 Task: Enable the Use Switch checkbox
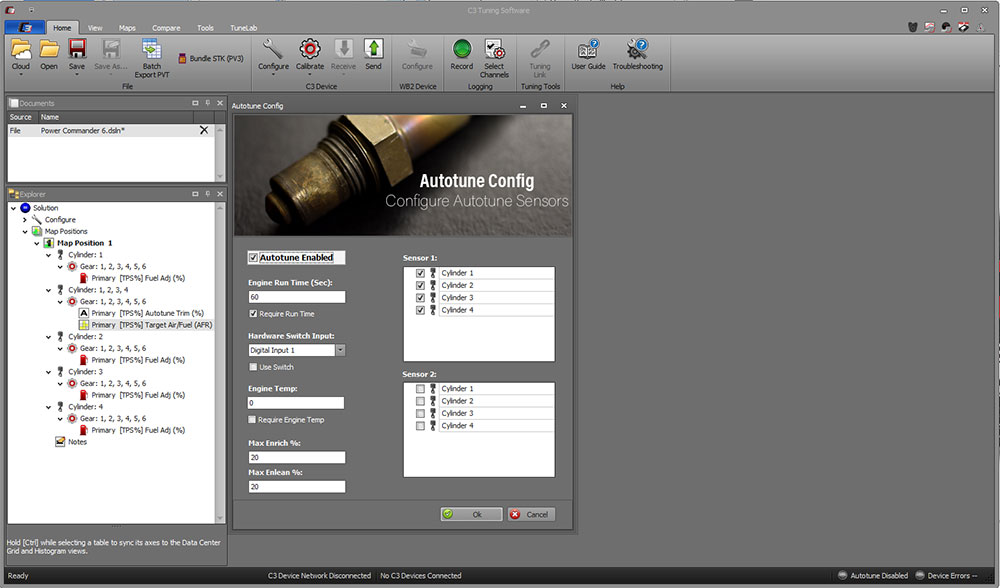254,367
